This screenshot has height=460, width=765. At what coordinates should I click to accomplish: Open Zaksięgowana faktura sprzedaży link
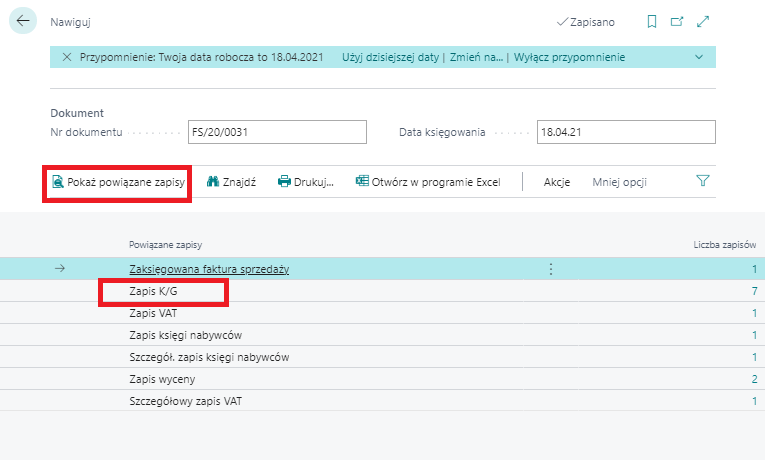coord(209,269)
